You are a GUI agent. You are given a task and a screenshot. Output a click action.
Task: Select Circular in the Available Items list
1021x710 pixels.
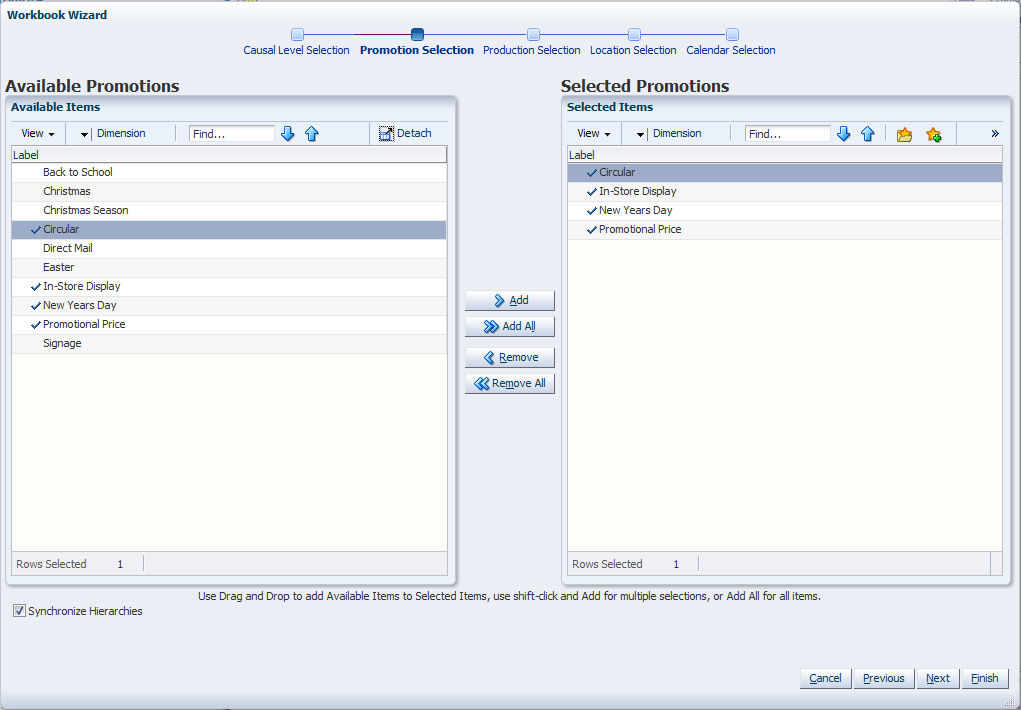pyautogui.click(x=229, y=229)
